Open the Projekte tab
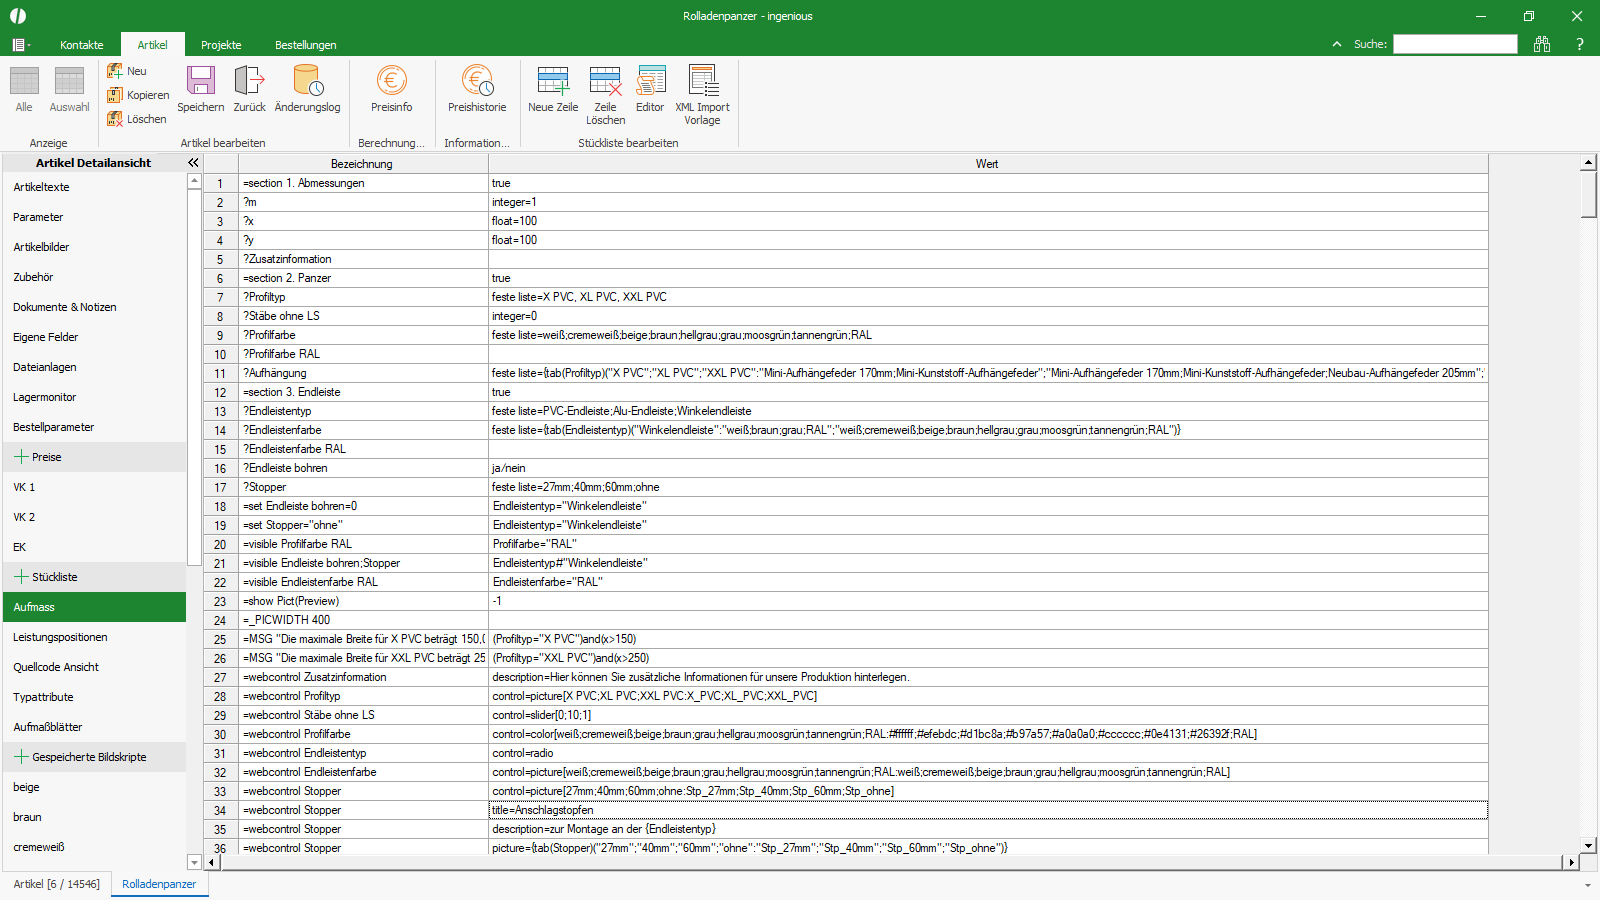Screen dimensions: 1600x900 tap(221, 45)
